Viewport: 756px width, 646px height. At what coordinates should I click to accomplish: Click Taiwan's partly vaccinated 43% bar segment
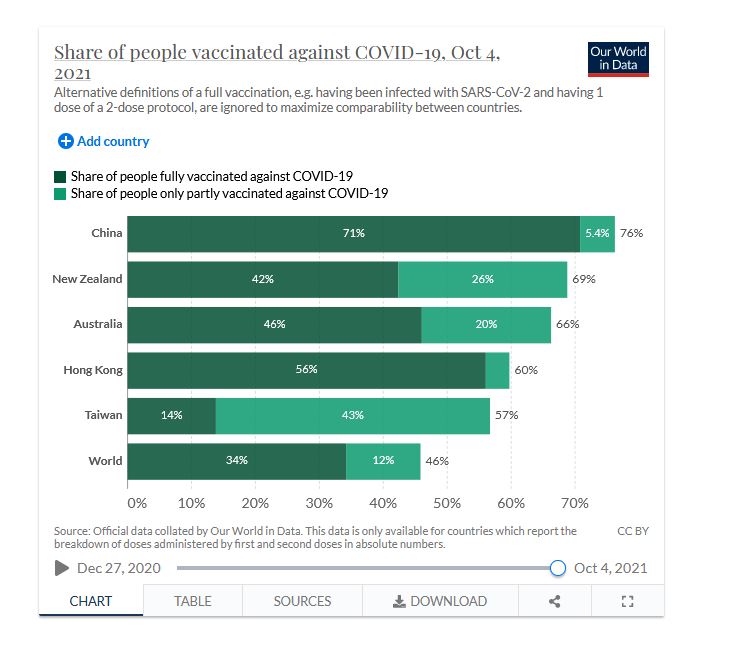pyautogui.click(x=352, y=415)
